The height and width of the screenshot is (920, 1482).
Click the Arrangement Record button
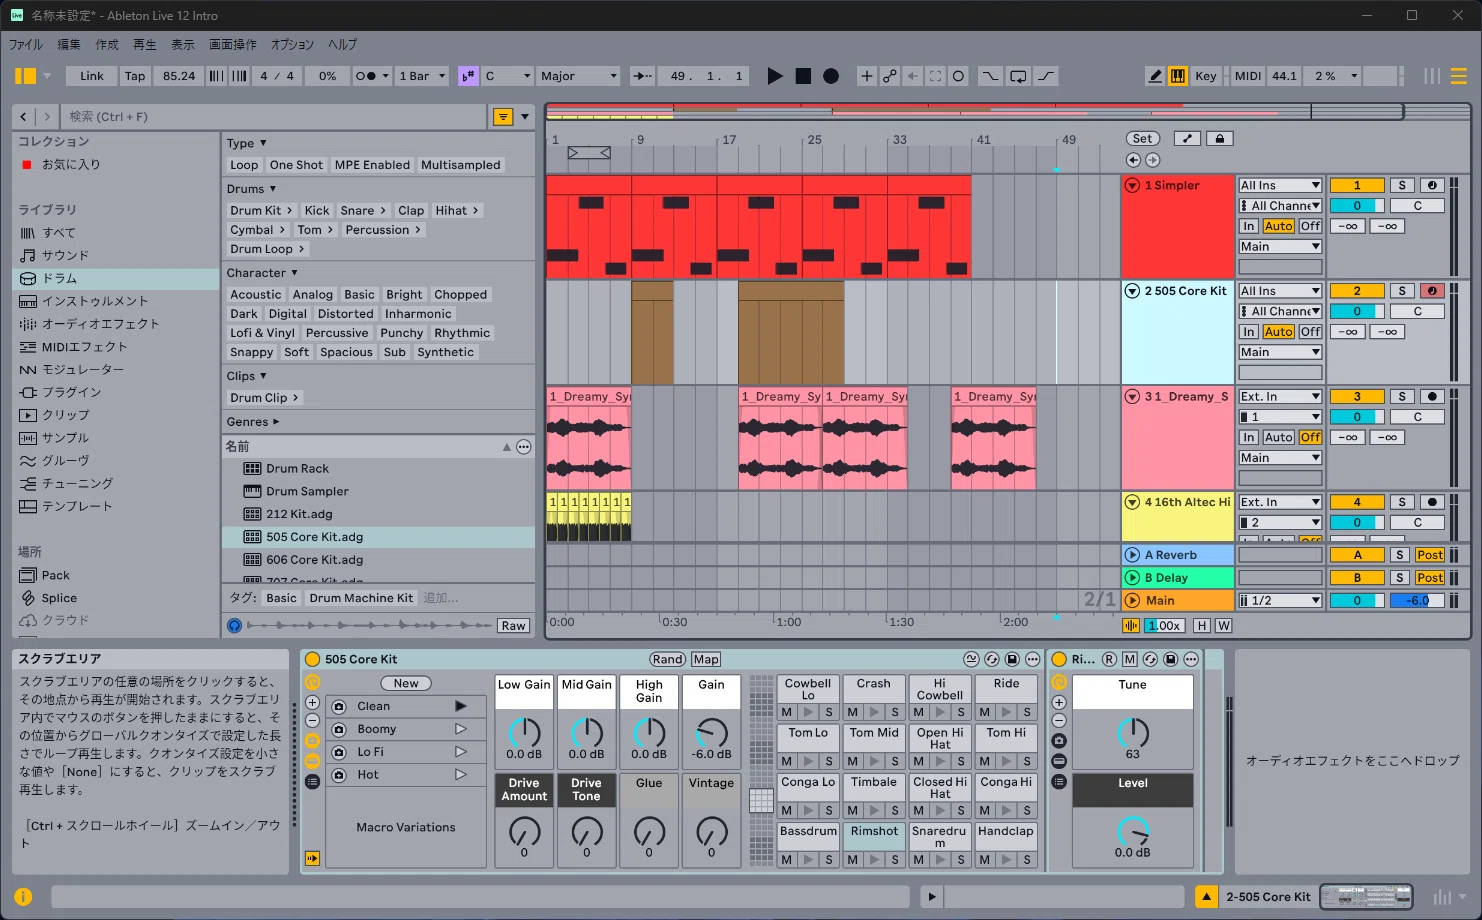(831, 76)
